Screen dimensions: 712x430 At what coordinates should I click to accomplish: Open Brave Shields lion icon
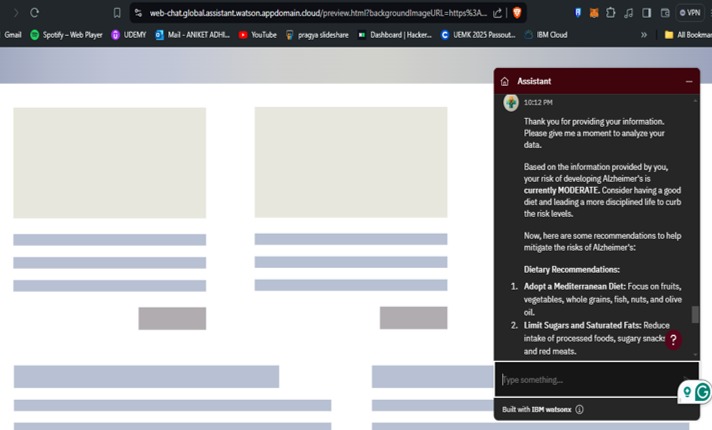pyautogui.click(x=517, y=13)
